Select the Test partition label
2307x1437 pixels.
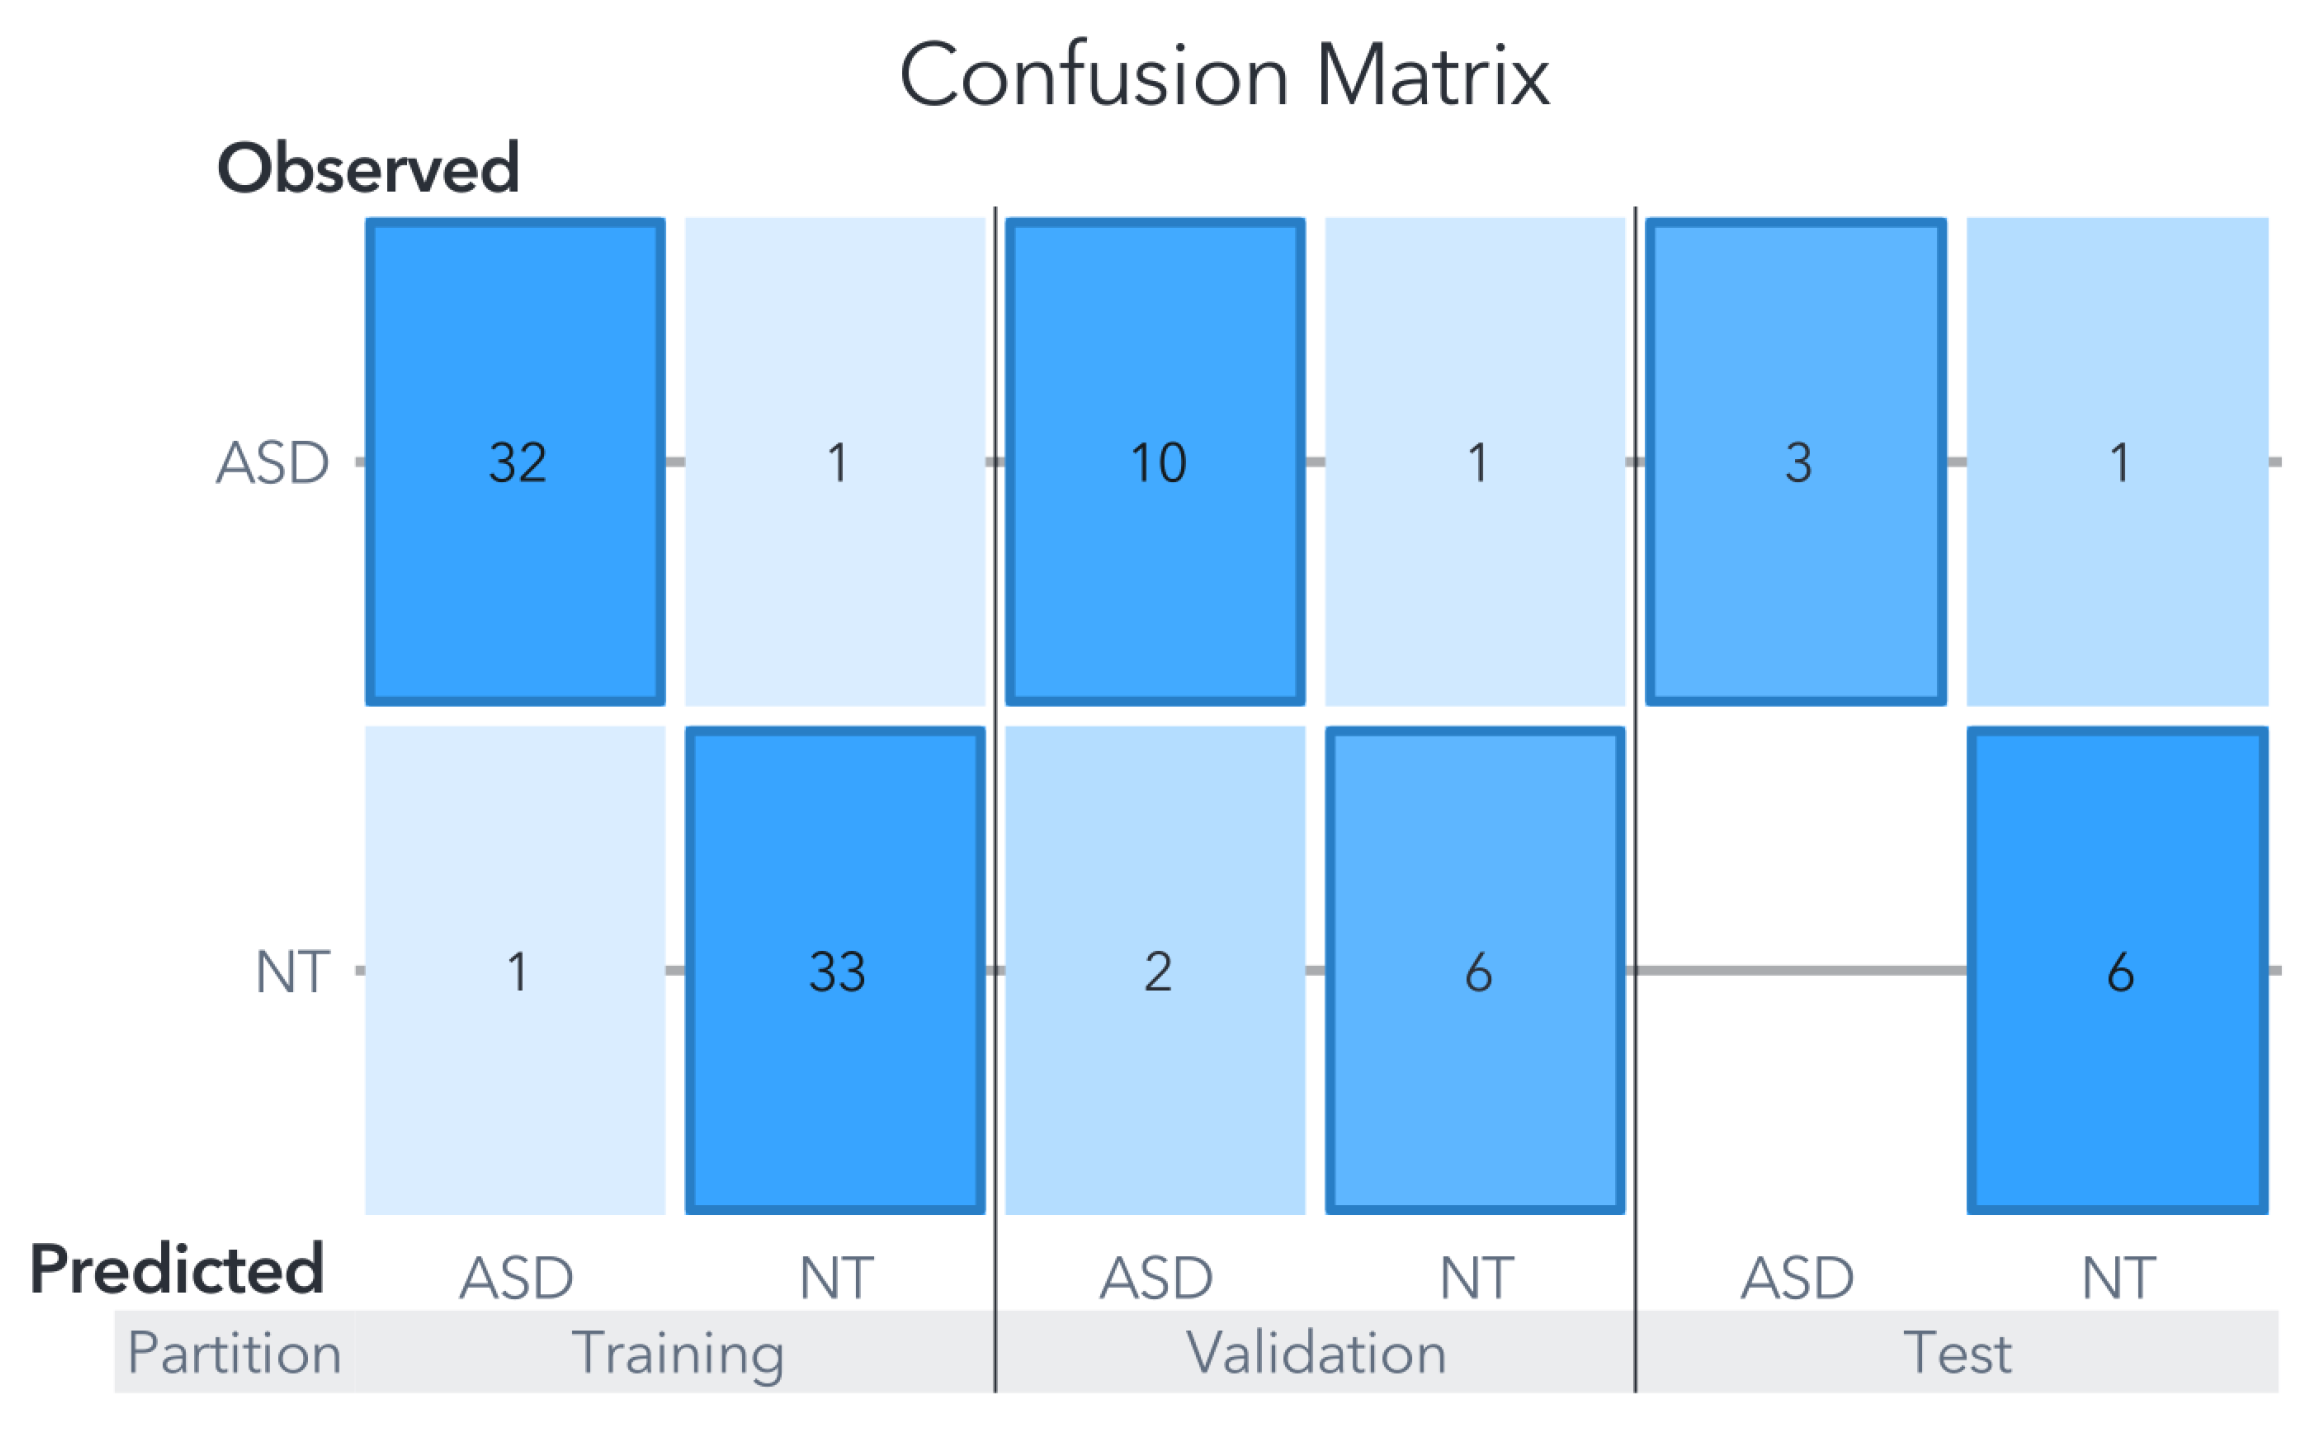[1957, 1353]
